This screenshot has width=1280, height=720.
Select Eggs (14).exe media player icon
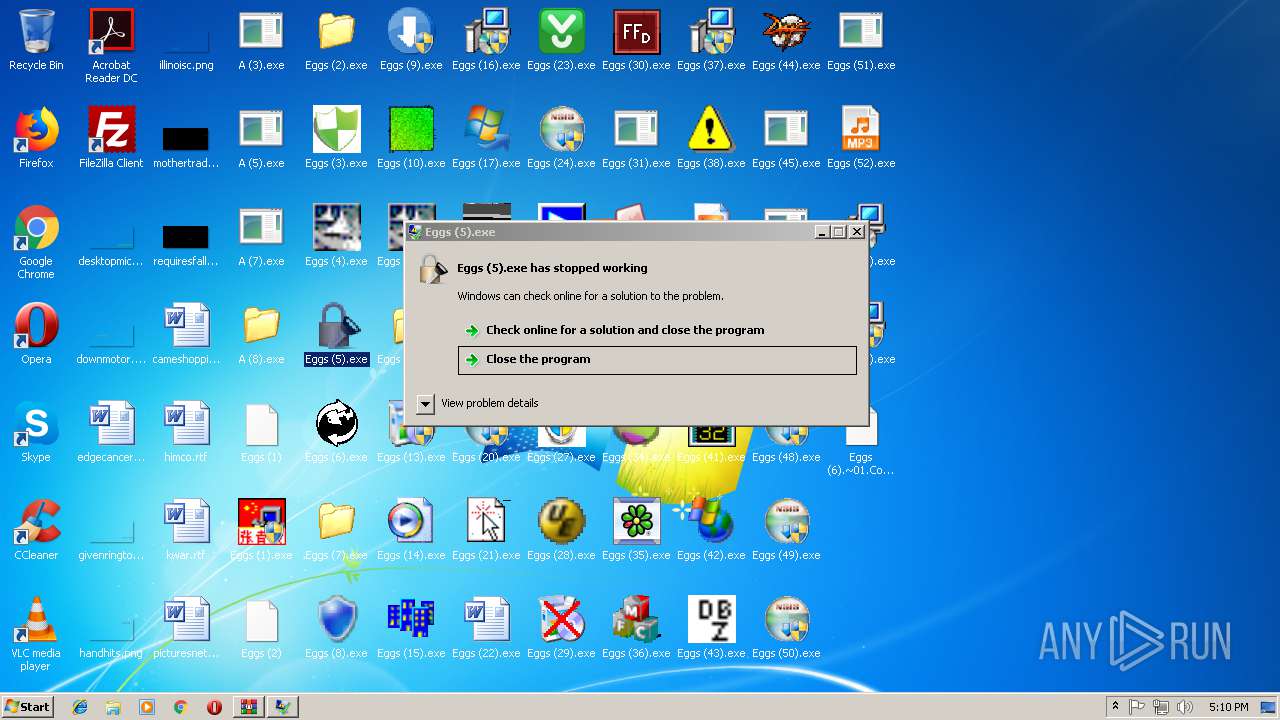point(411,522)
